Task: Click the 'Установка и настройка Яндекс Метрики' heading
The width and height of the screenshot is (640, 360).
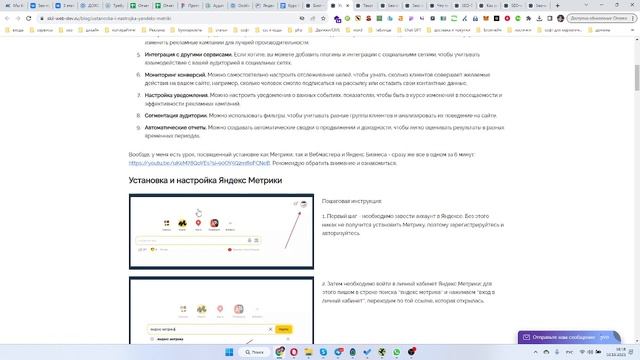Action: pyautogui.click(x=205, y=180)
